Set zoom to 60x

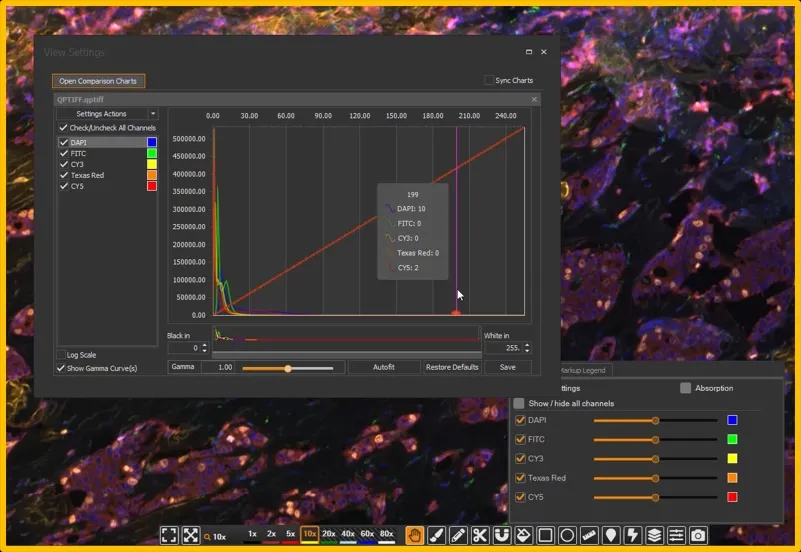tap(367, 534)
